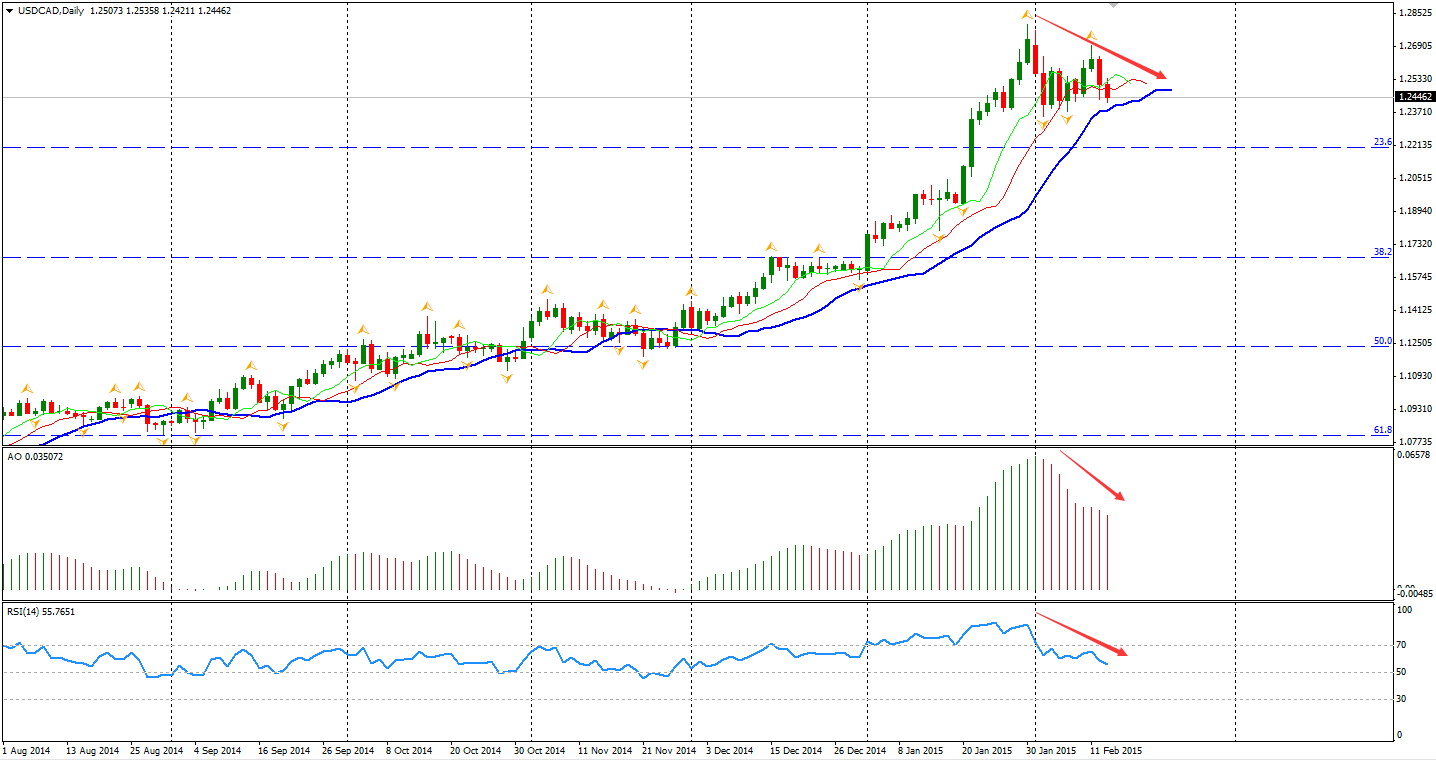Click the 'RSI(14) 55.7651' indicator label

tap(42, 611)
